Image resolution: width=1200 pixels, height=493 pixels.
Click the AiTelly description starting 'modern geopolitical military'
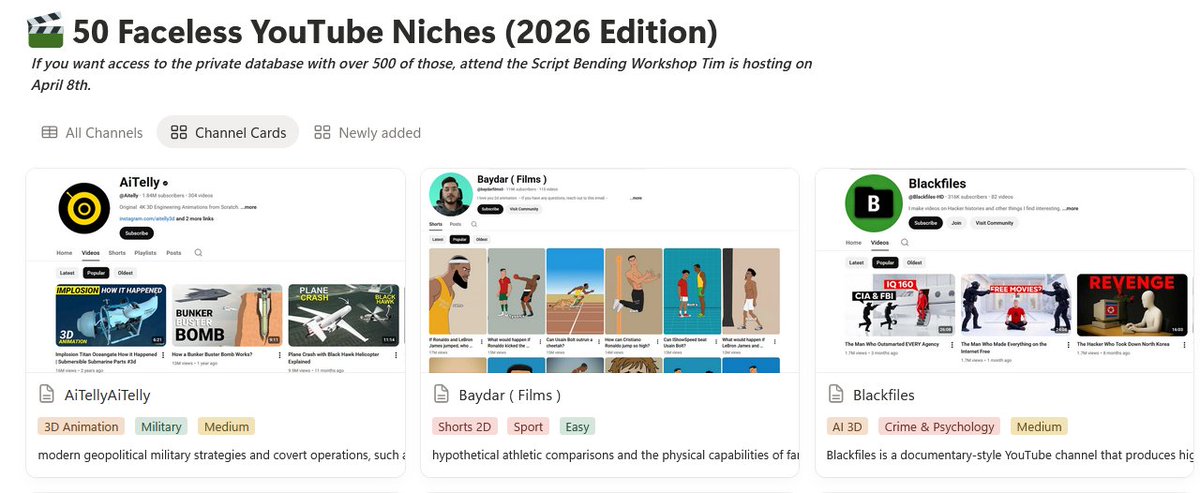click(x=220, y=455)
